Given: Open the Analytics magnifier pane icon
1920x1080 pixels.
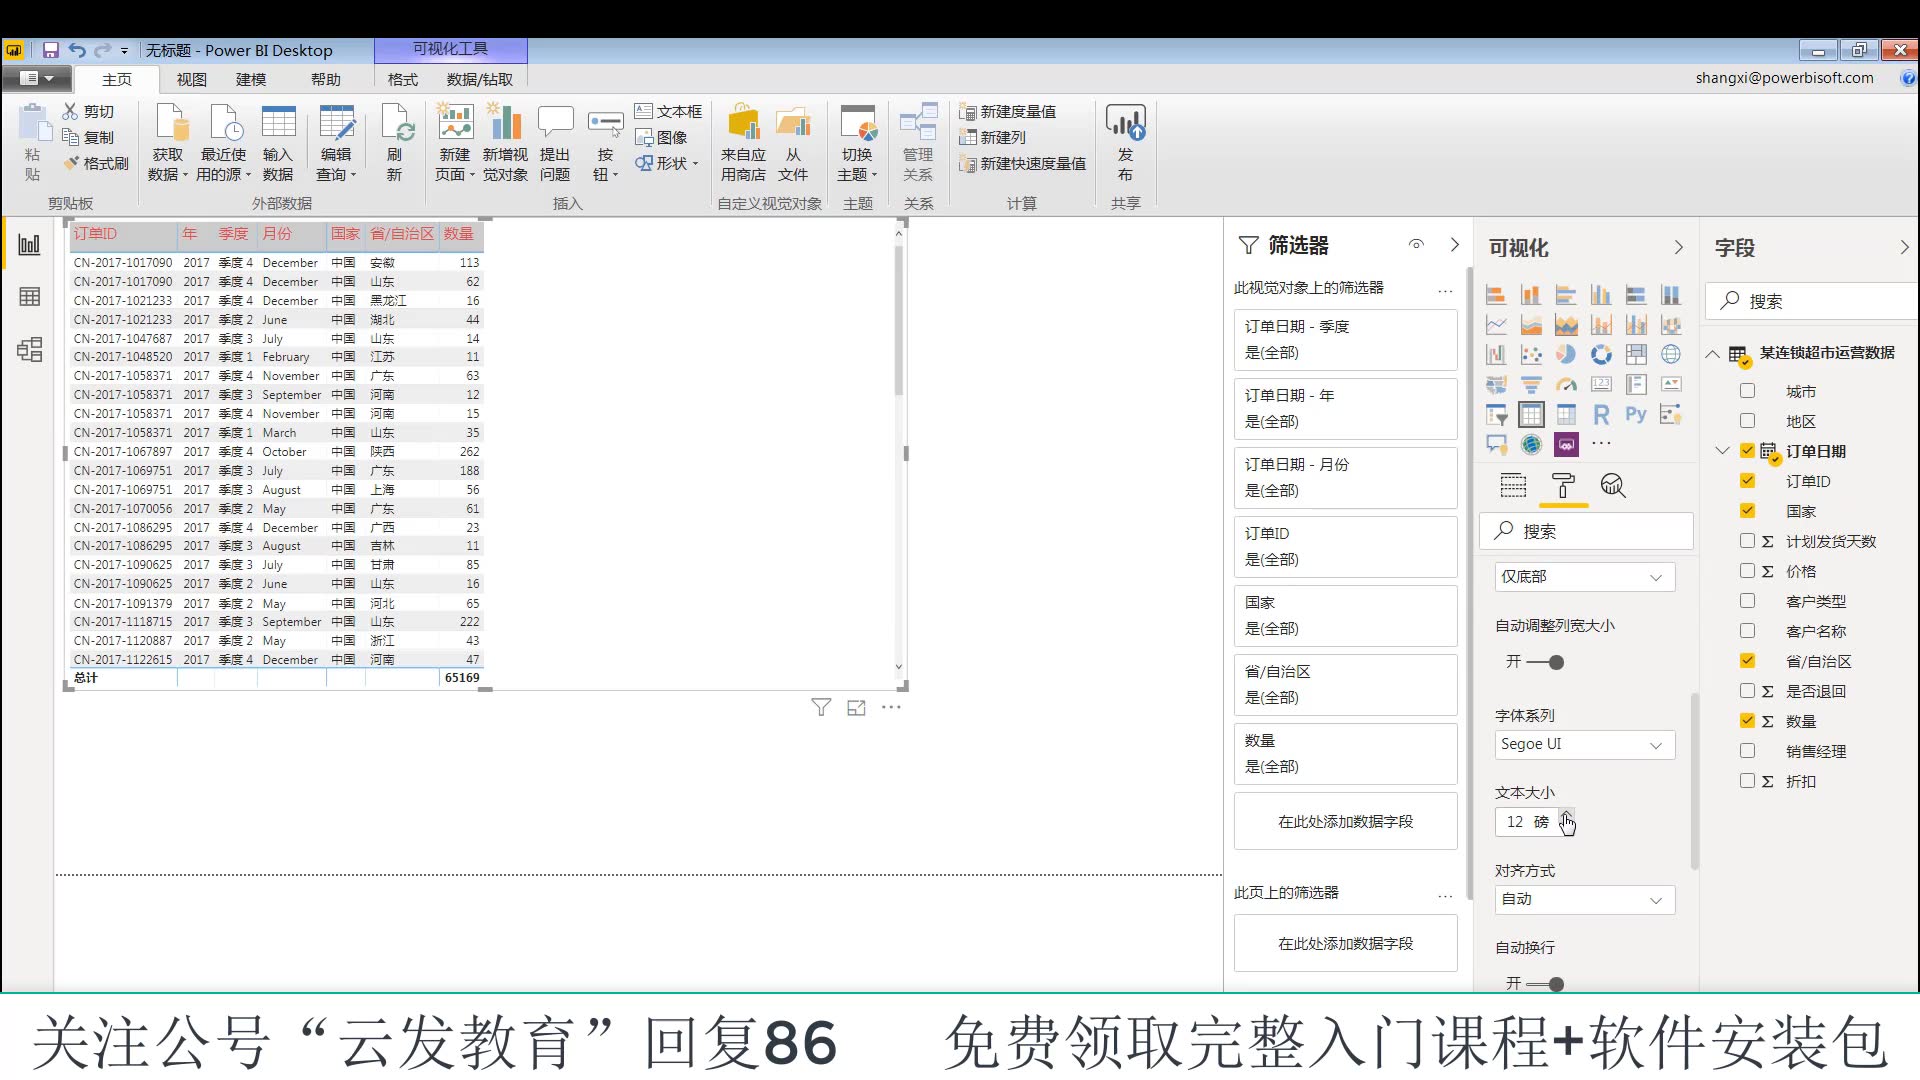Looking at the screenshot, I should pos(1612,486).
